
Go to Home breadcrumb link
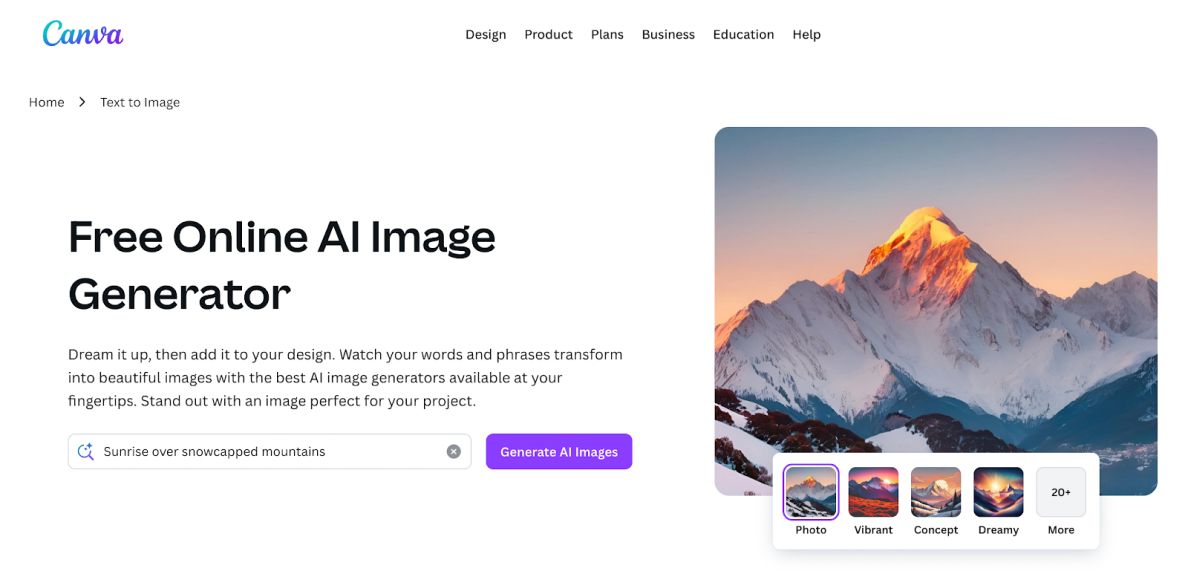click(x=46, y=102)
